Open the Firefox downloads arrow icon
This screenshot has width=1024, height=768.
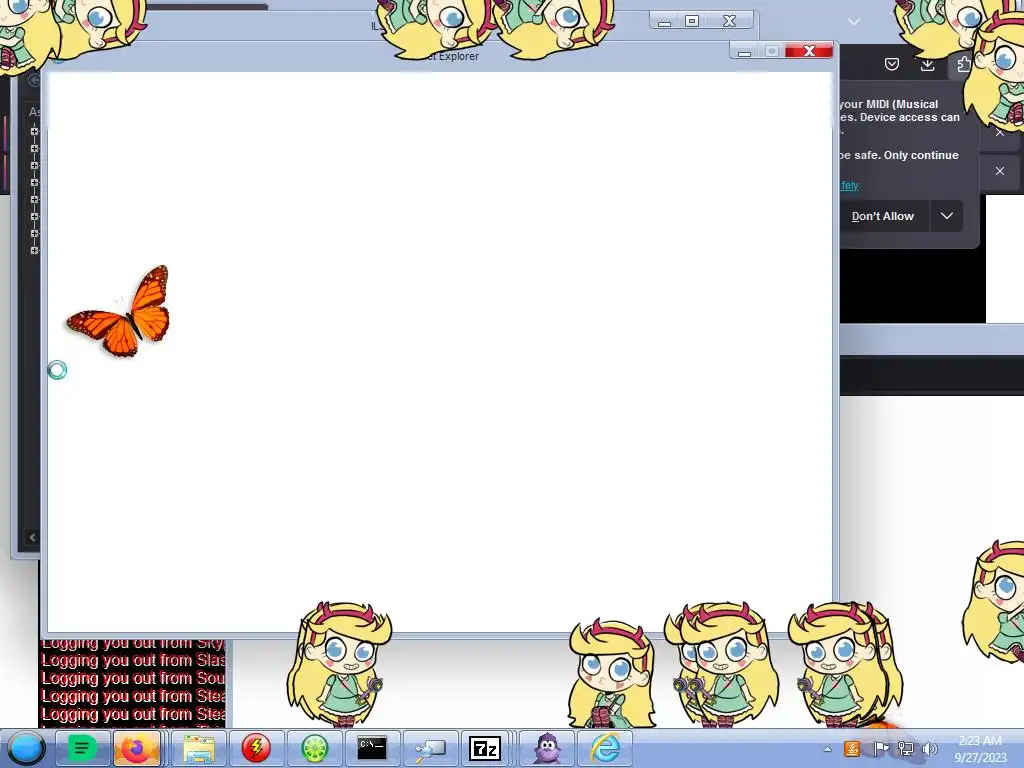tap(927, 64)
